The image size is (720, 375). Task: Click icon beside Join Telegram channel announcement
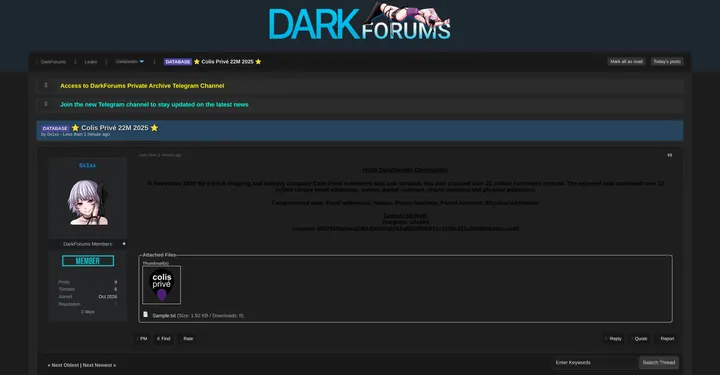[x=46, y=104]
